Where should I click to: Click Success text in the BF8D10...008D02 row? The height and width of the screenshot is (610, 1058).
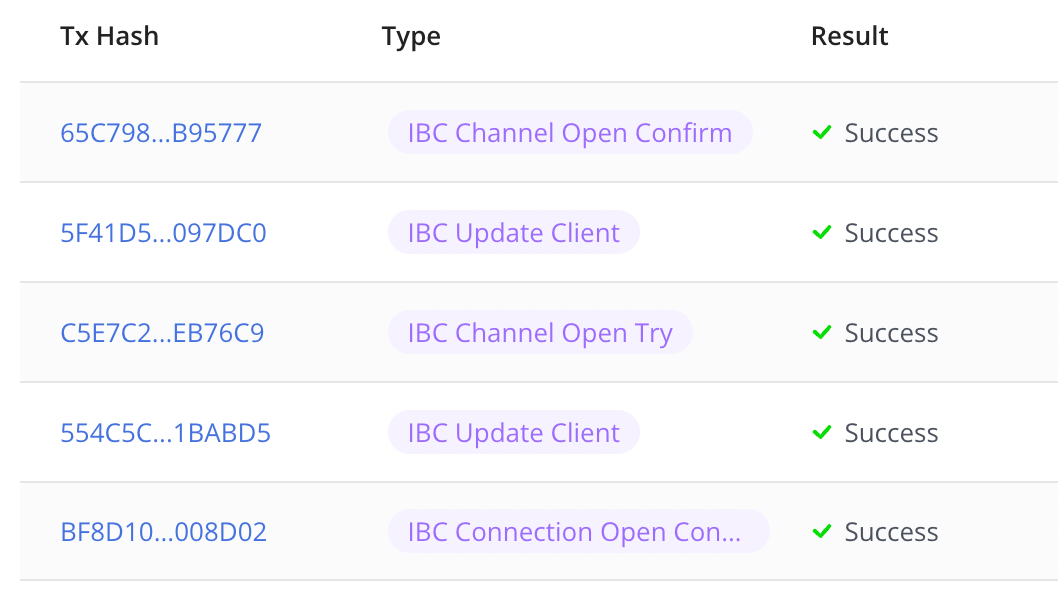(x=891, y=532)
